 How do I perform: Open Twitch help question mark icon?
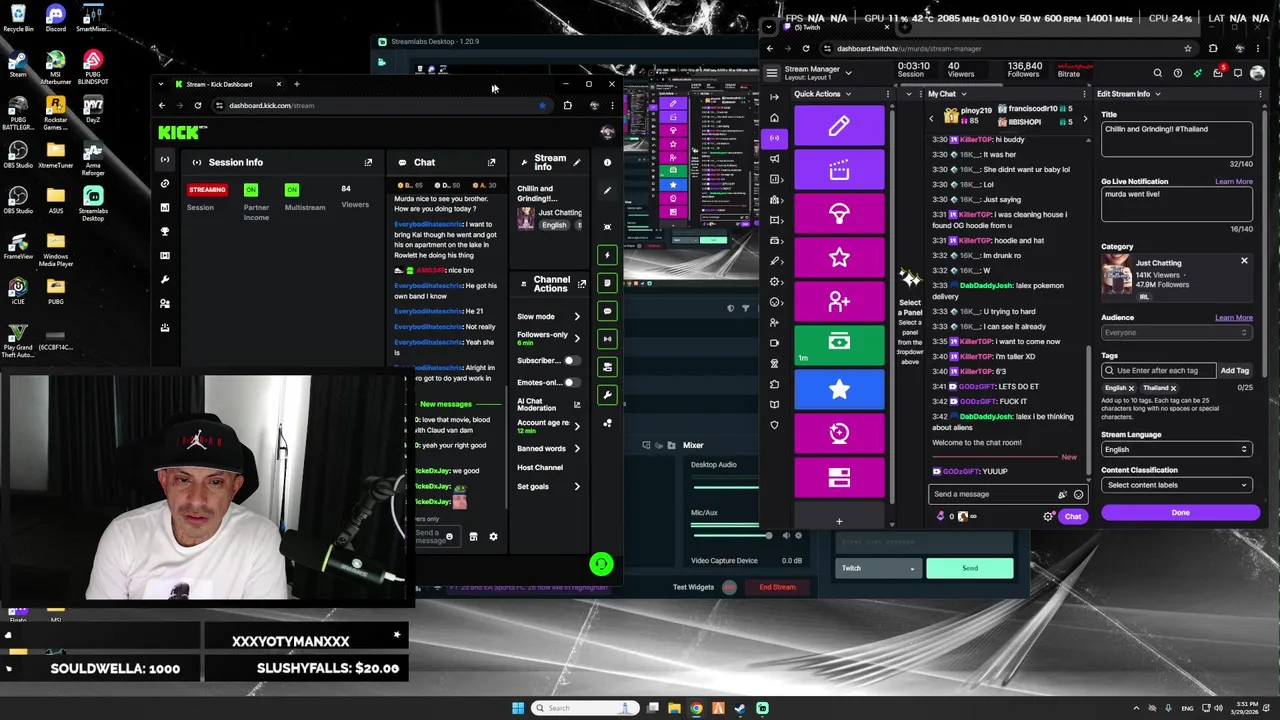coord(1177,73)
